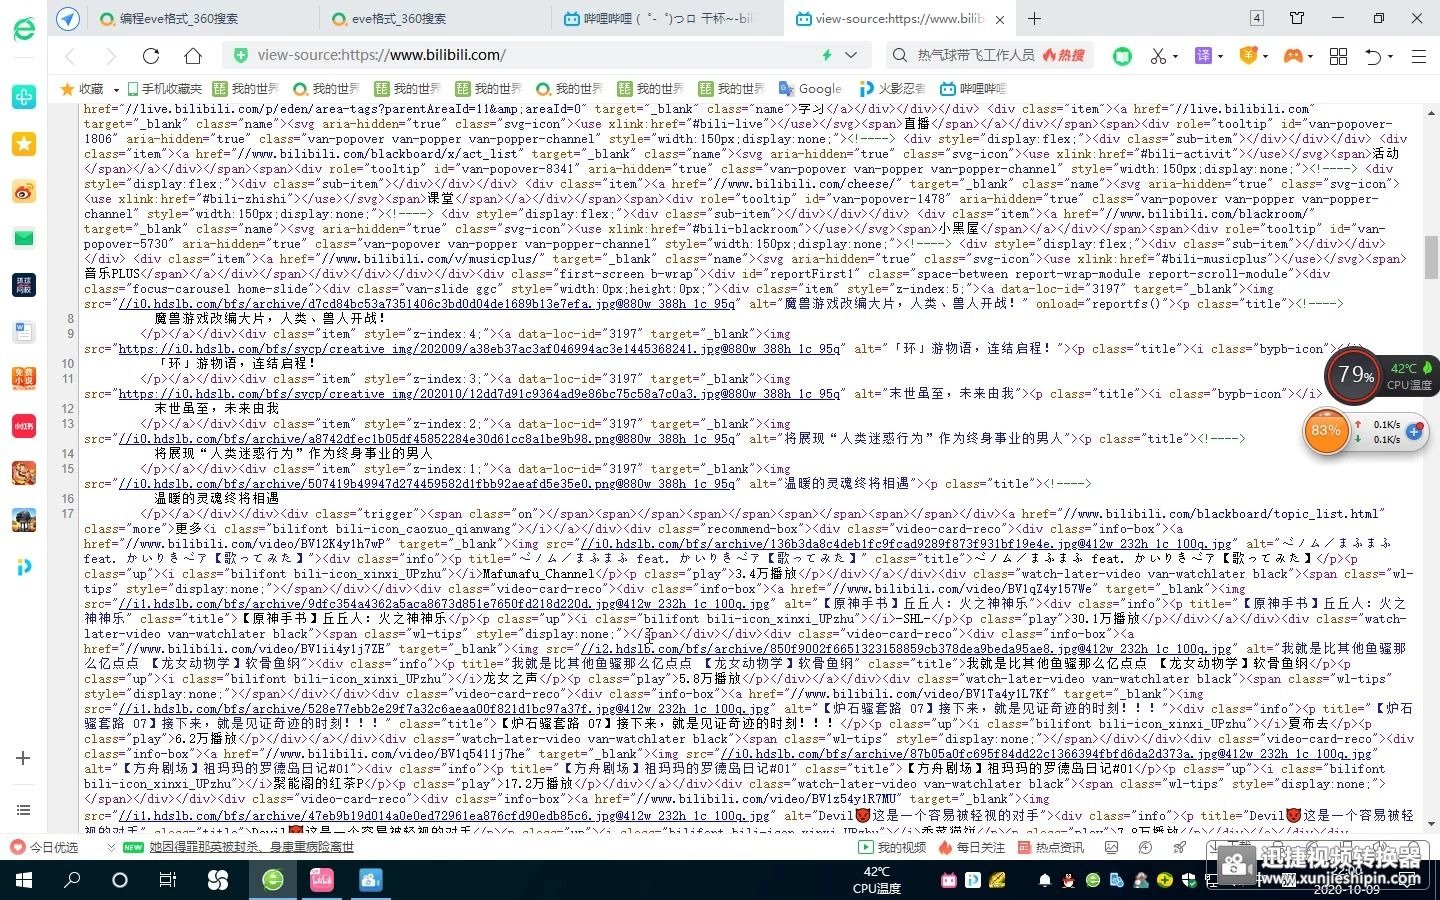This screenshot has height=900, width=1440.
Task: Reload the page with the refresh icon
Action: pyautogui.click(x=151, y=56)
